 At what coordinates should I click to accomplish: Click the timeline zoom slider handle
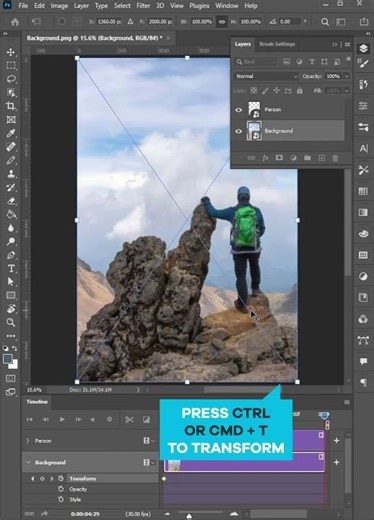[189, 516]
